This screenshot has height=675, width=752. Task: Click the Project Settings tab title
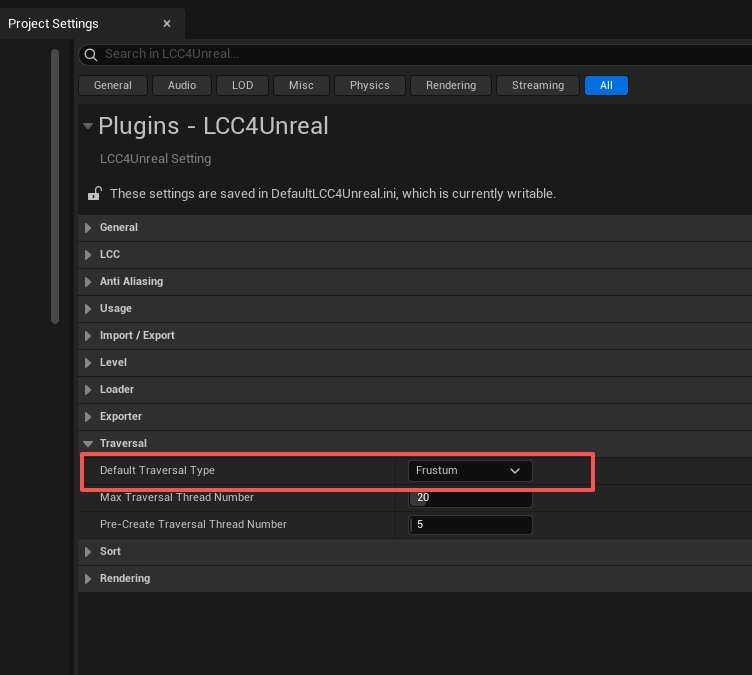coord(53,24)
